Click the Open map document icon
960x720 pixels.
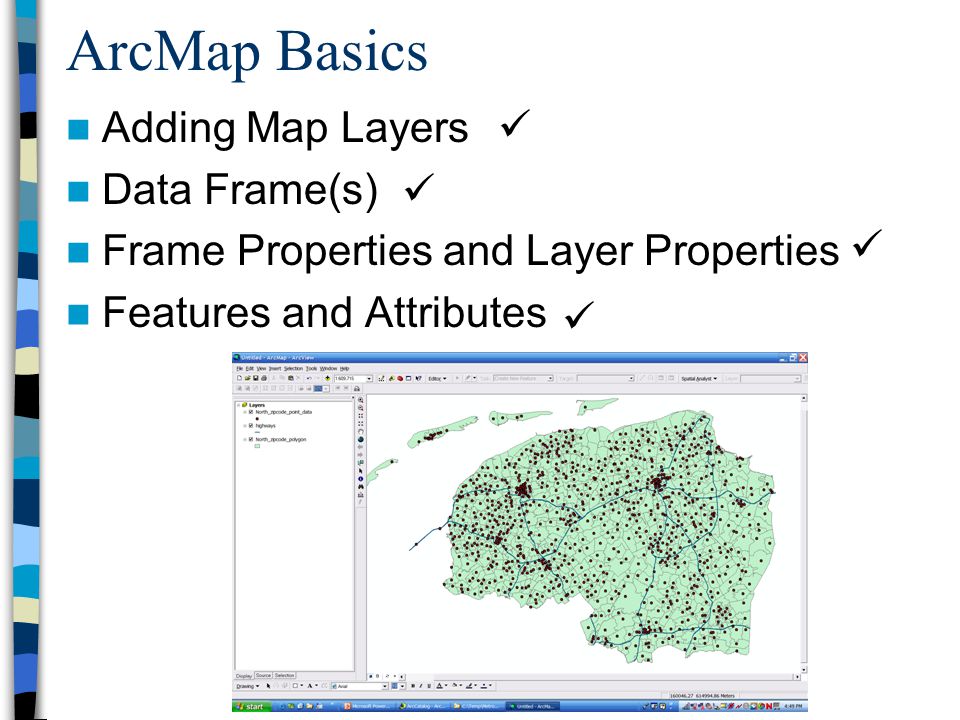[x=248, y=378]
